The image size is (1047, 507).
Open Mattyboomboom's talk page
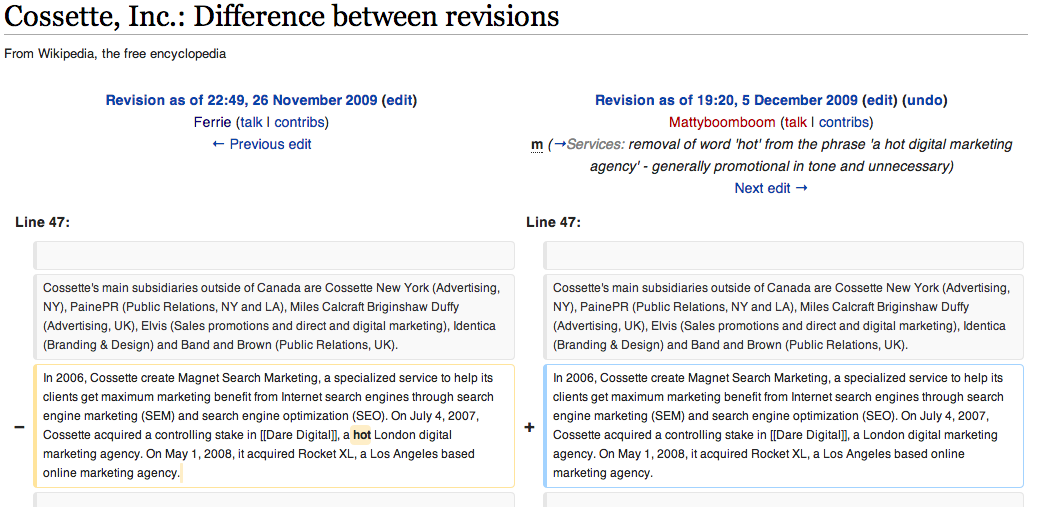796,122
